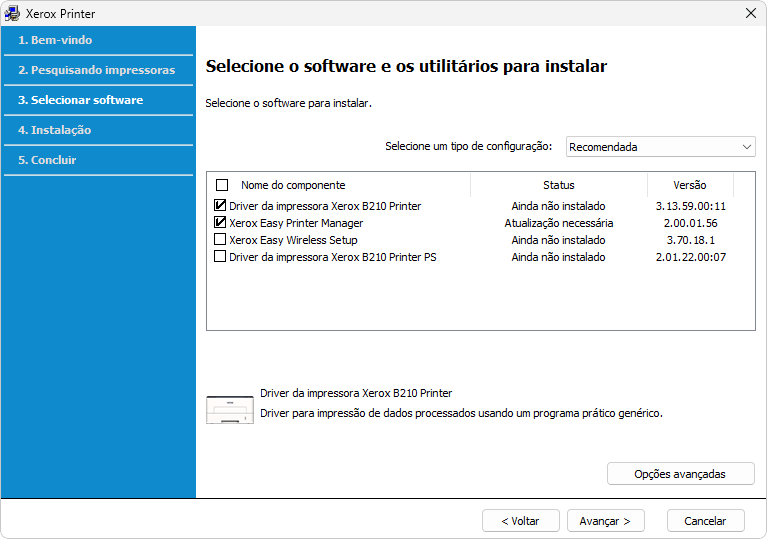Click the Atualização necessária status cell
This screenshot has width=767, height=539.
[559, 223]
